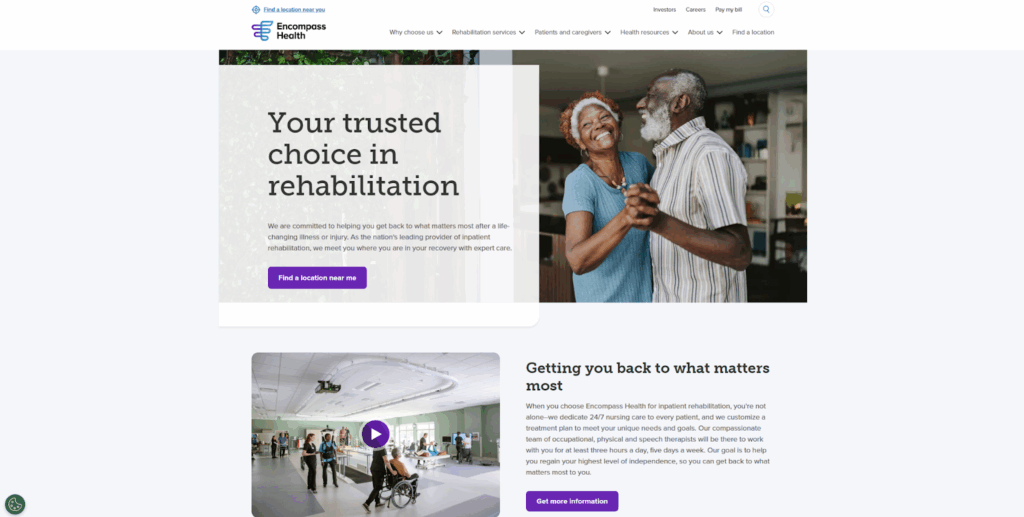The height and width of the screenshot is (517, 1024).
Task: Open the Careers link
Action: coord(696,10)
